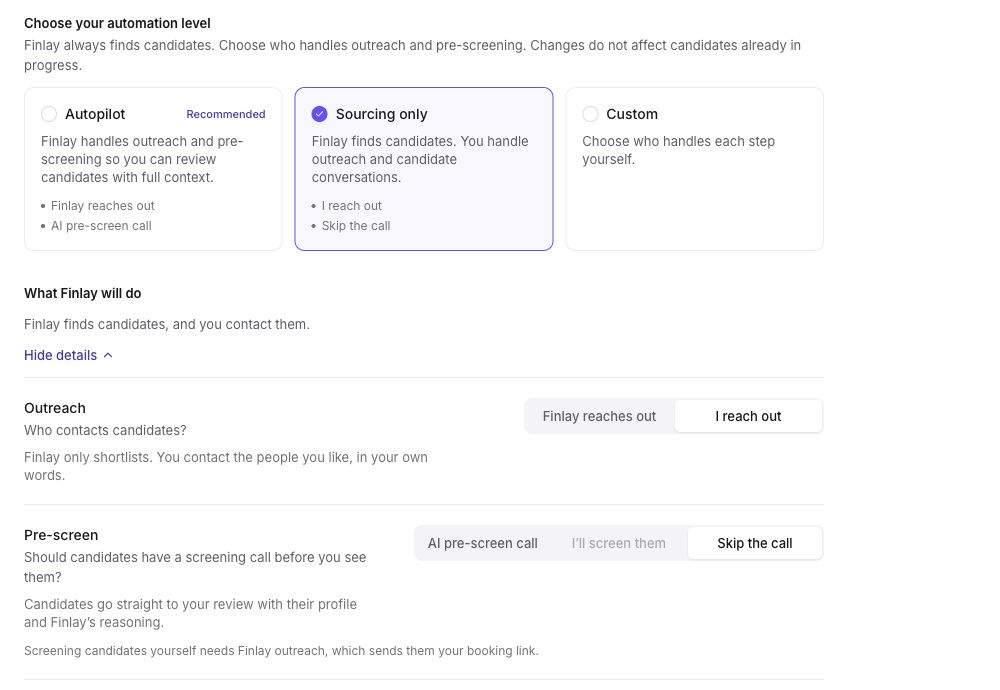
Task: Click 'Who contacts candidates?' text
Action: click(x=105, y=430)
